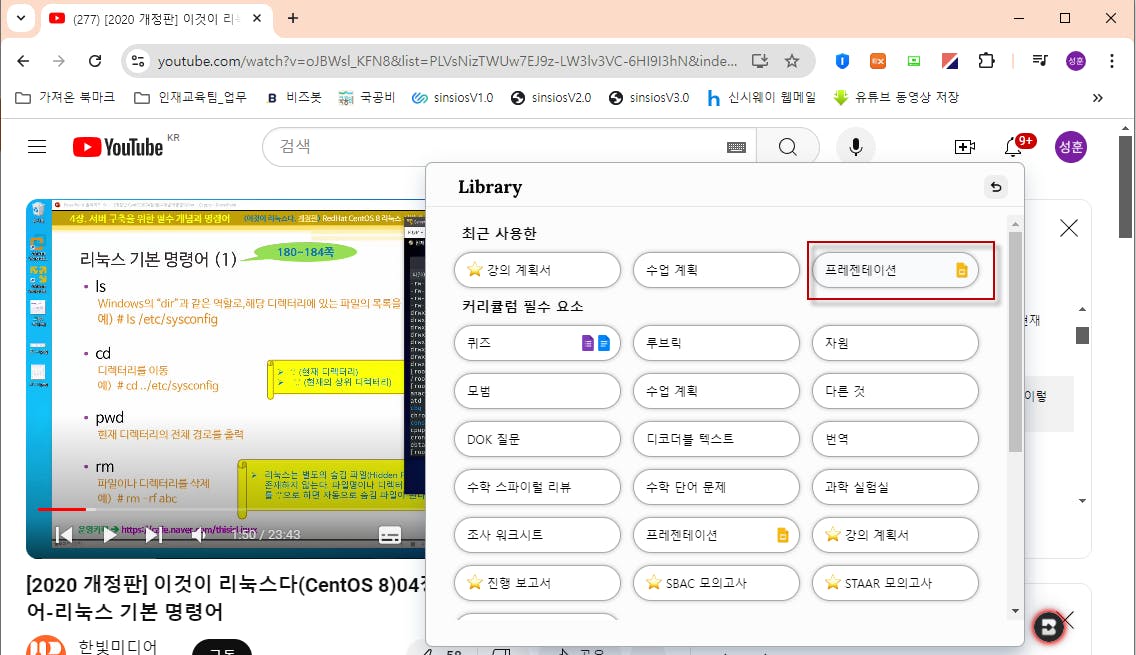The height and width of the screenshot is (655, 1136).
Task: Open the media control icon in toolbar
Action: pos(1040,61)
